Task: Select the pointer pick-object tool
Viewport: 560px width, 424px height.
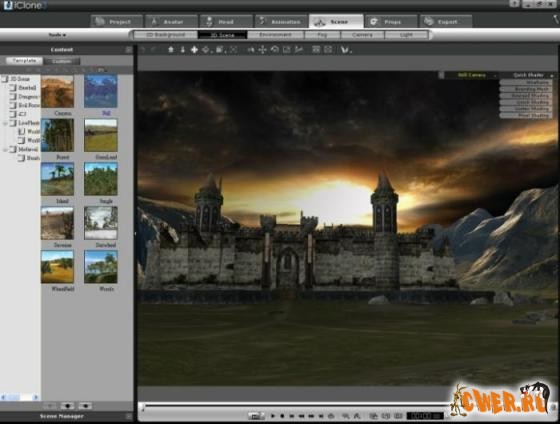Action: coord(251,50)
